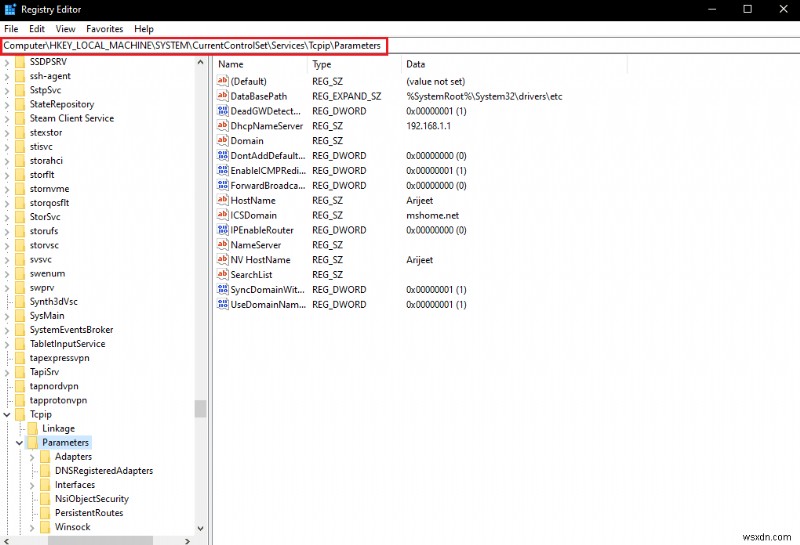Expand the Adapters subkey

32,457
